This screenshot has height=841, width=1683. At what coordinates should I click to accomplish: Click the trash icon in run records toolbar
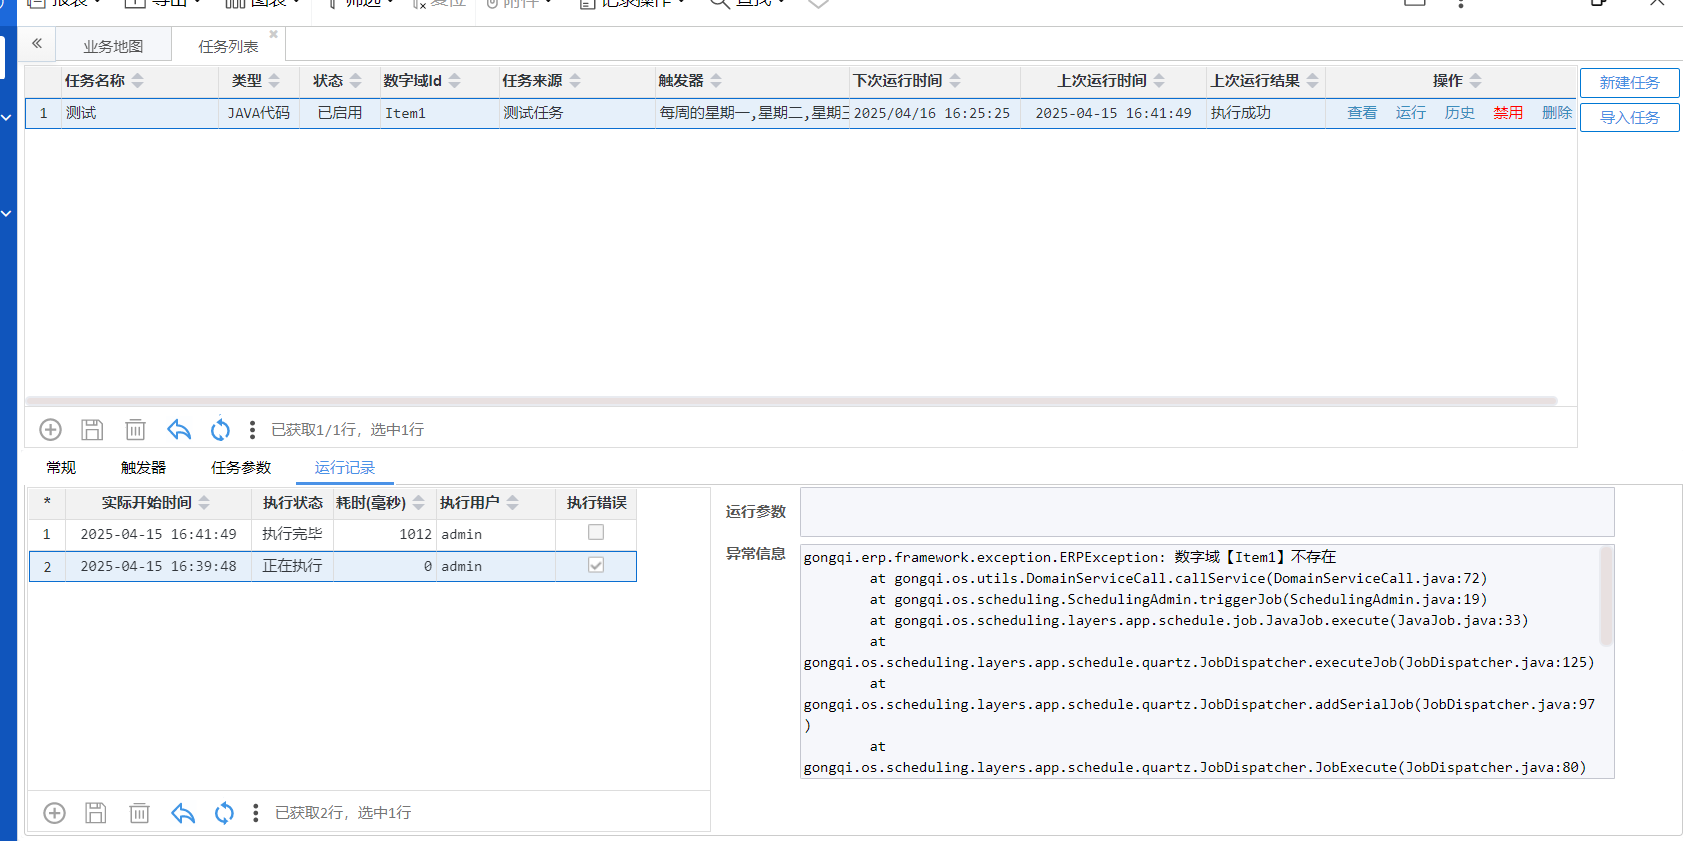139,813
